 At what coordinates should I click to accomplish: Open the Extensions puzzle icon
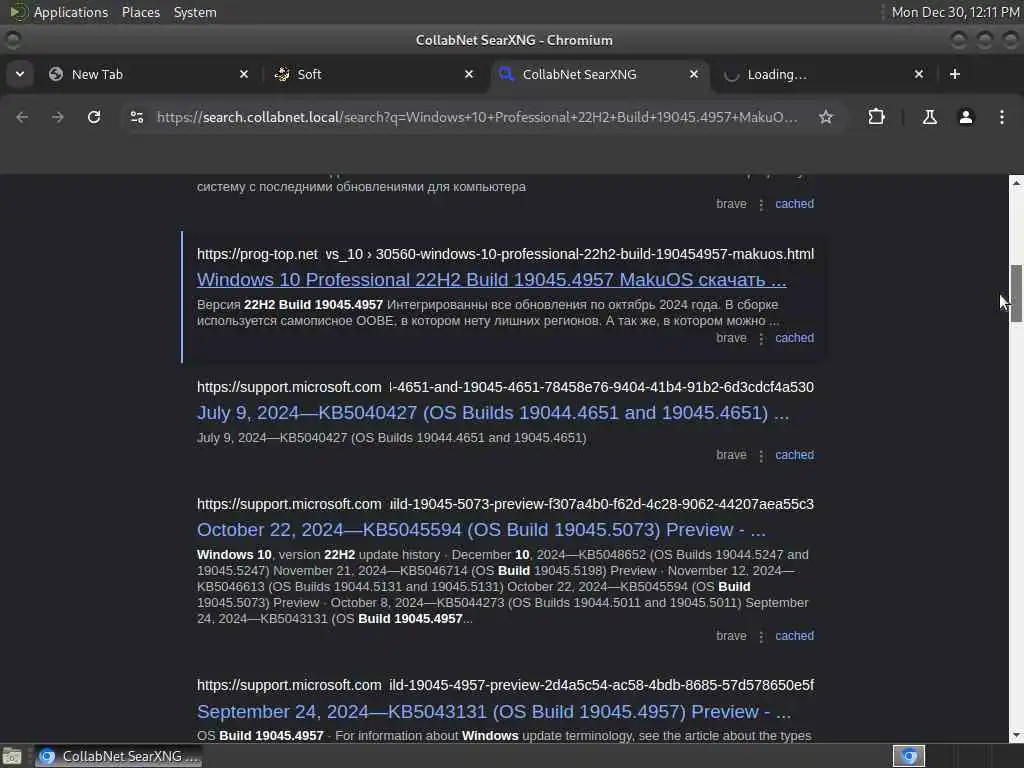click(876, 117)
